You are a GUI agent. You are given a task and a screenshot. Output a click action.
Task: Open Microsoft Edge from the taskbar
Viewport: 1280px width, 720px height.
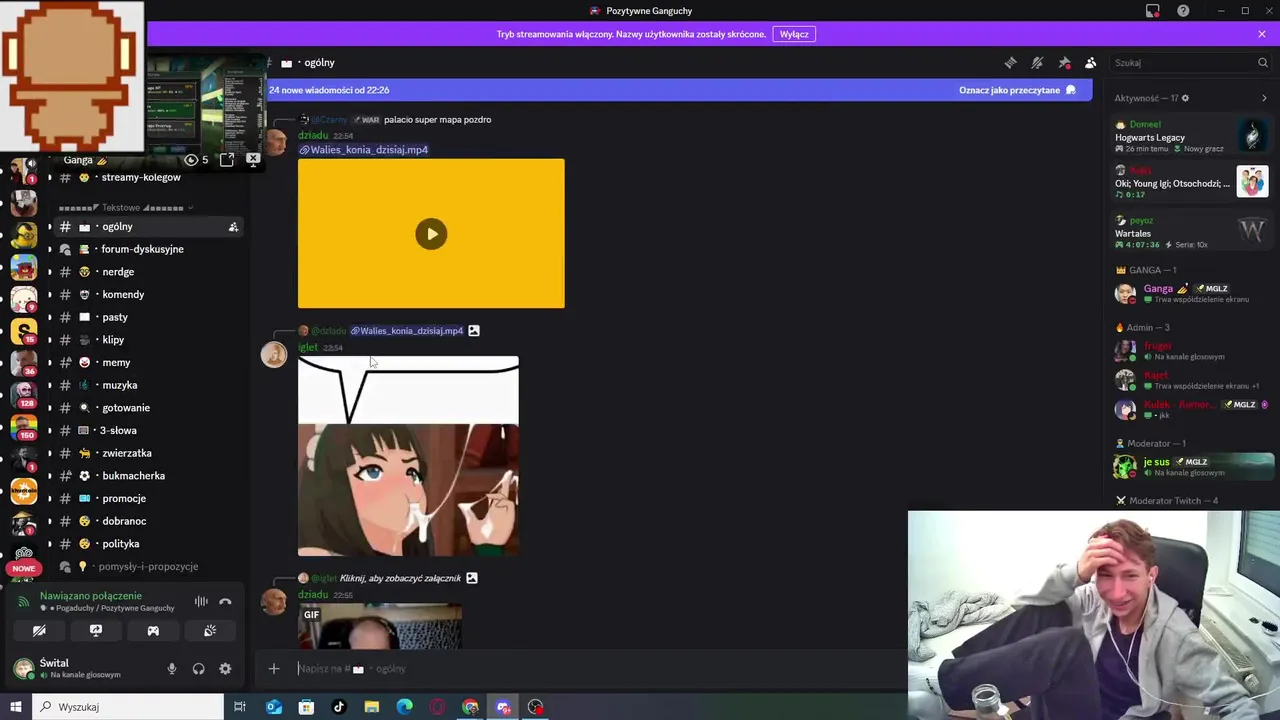404,707
